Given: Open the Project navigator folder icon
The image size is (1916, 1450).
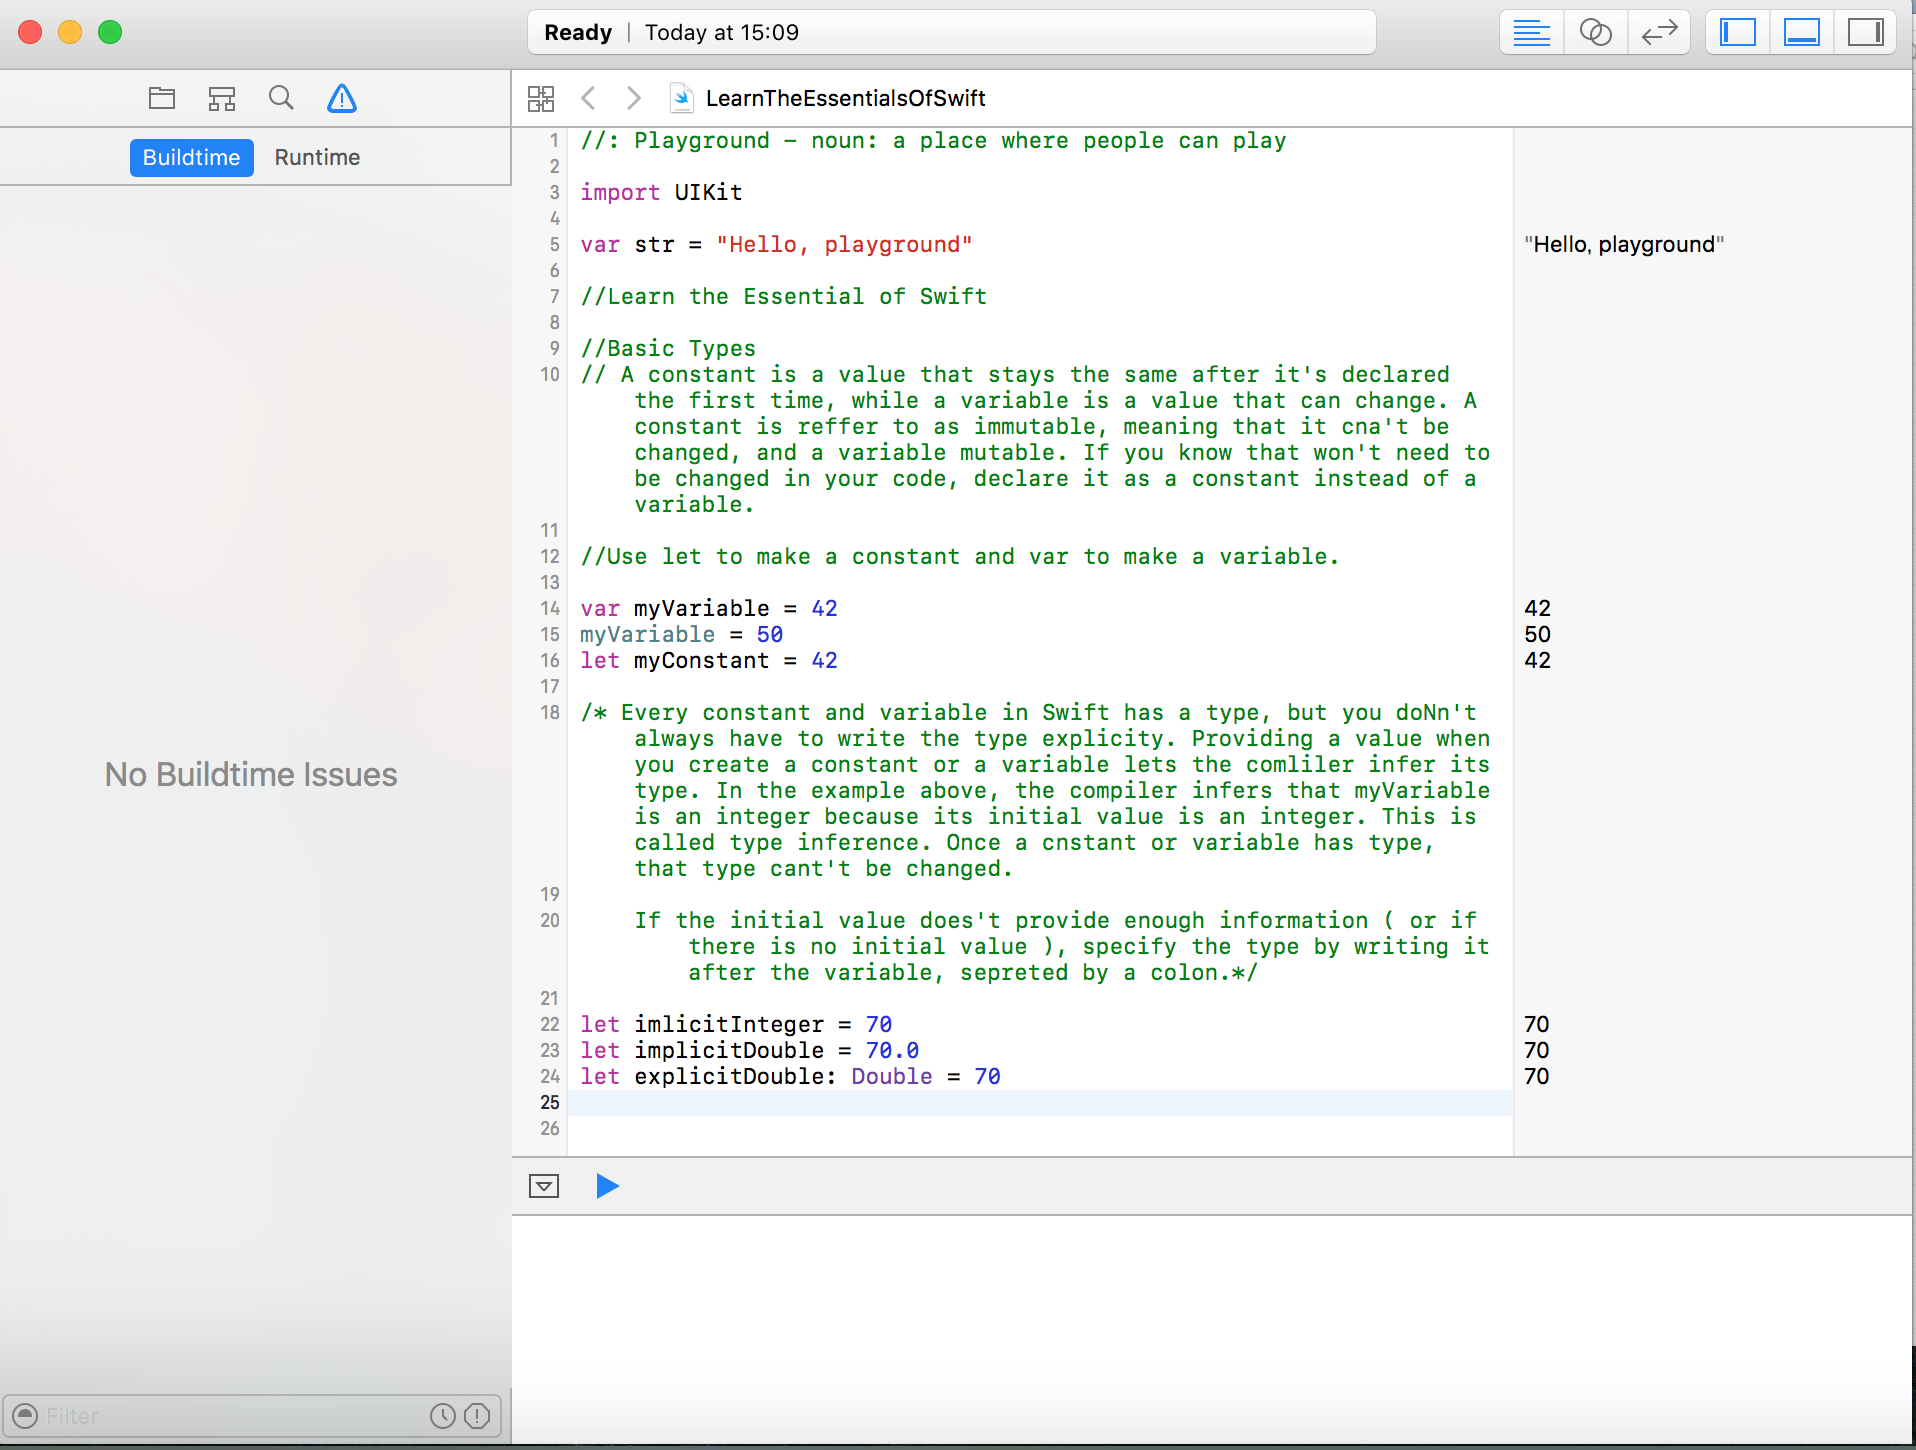Looking at the screenshot, I should point(162,98).
